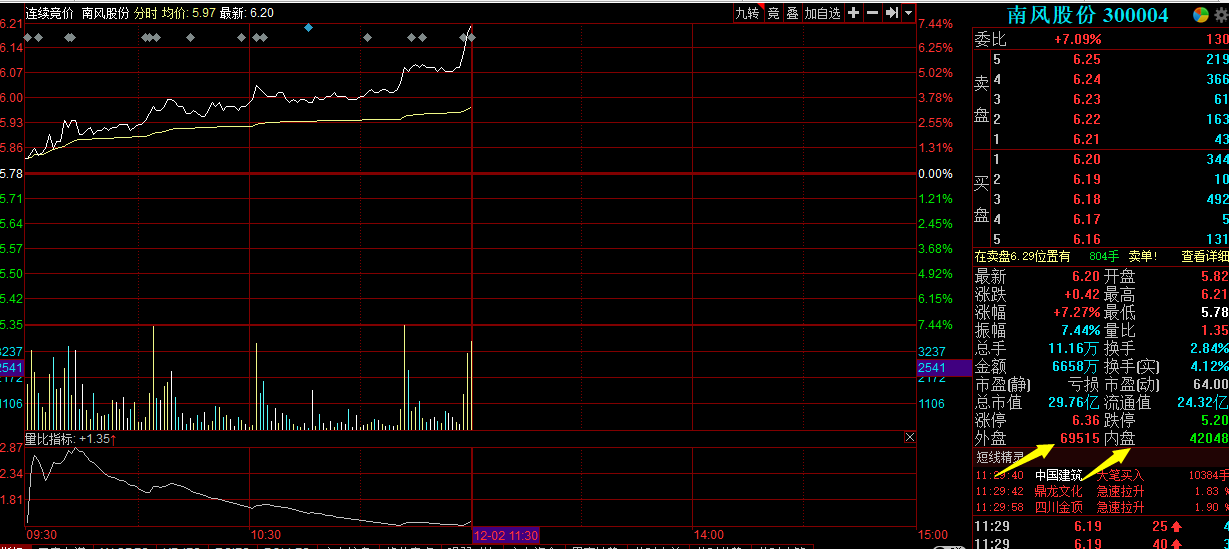Screen dimensions: 1229x549
Task: Click the plus zoom-in icon
Action: 853,13
